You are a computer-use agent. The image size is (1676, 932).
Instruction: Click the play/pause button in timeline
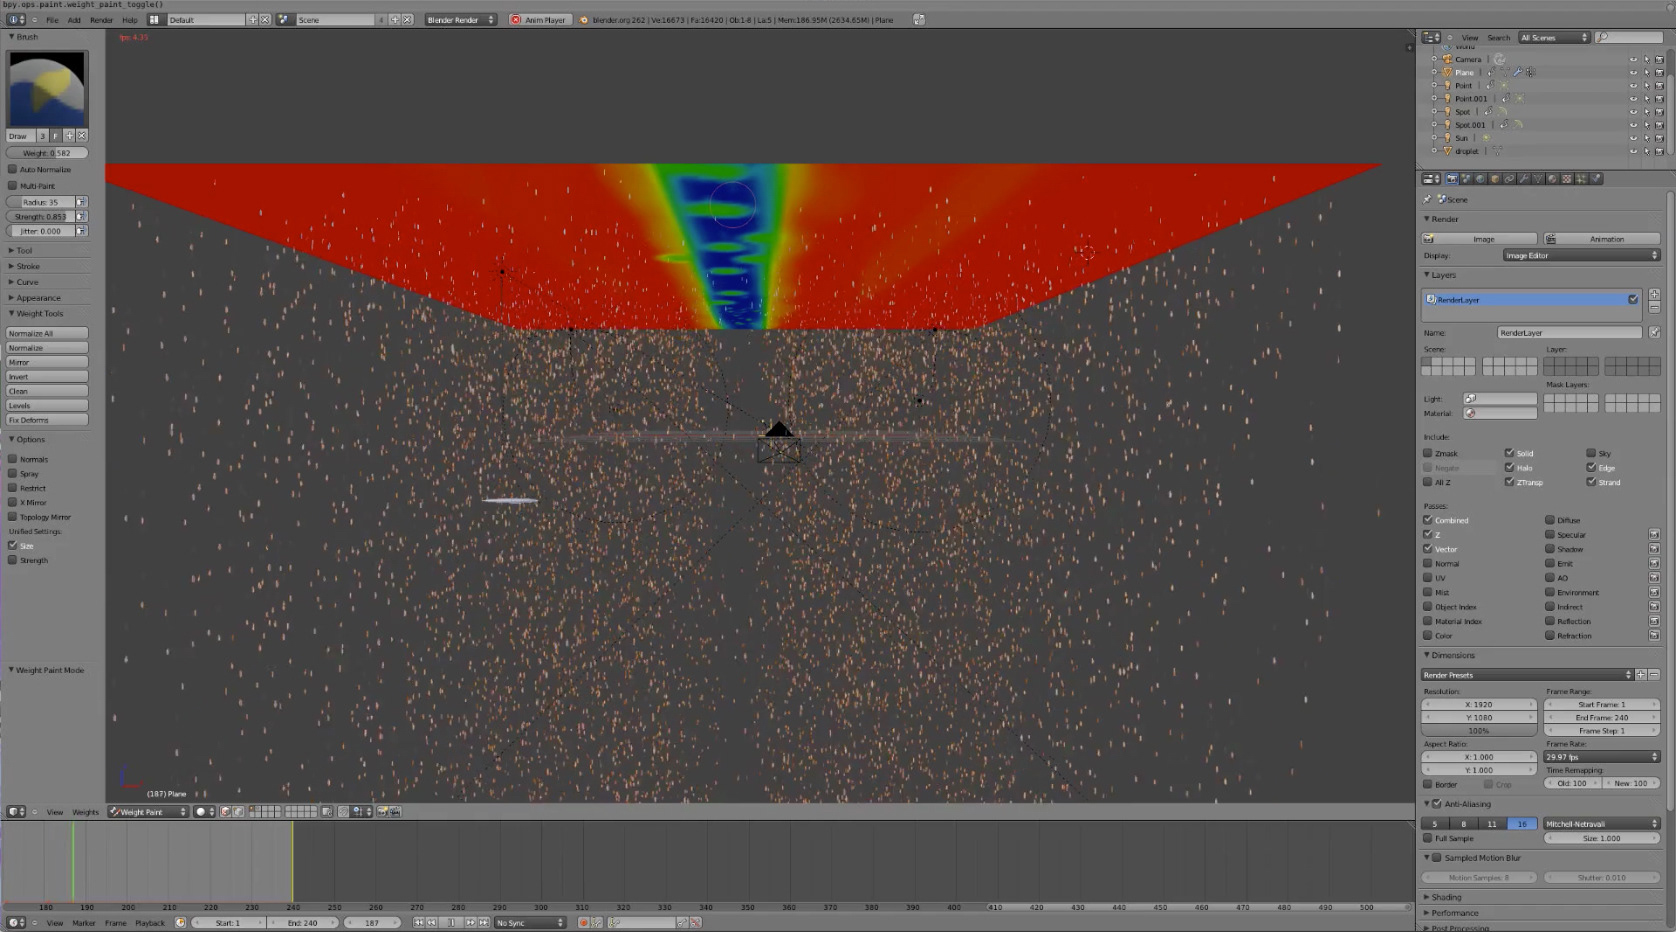(451, 923)
